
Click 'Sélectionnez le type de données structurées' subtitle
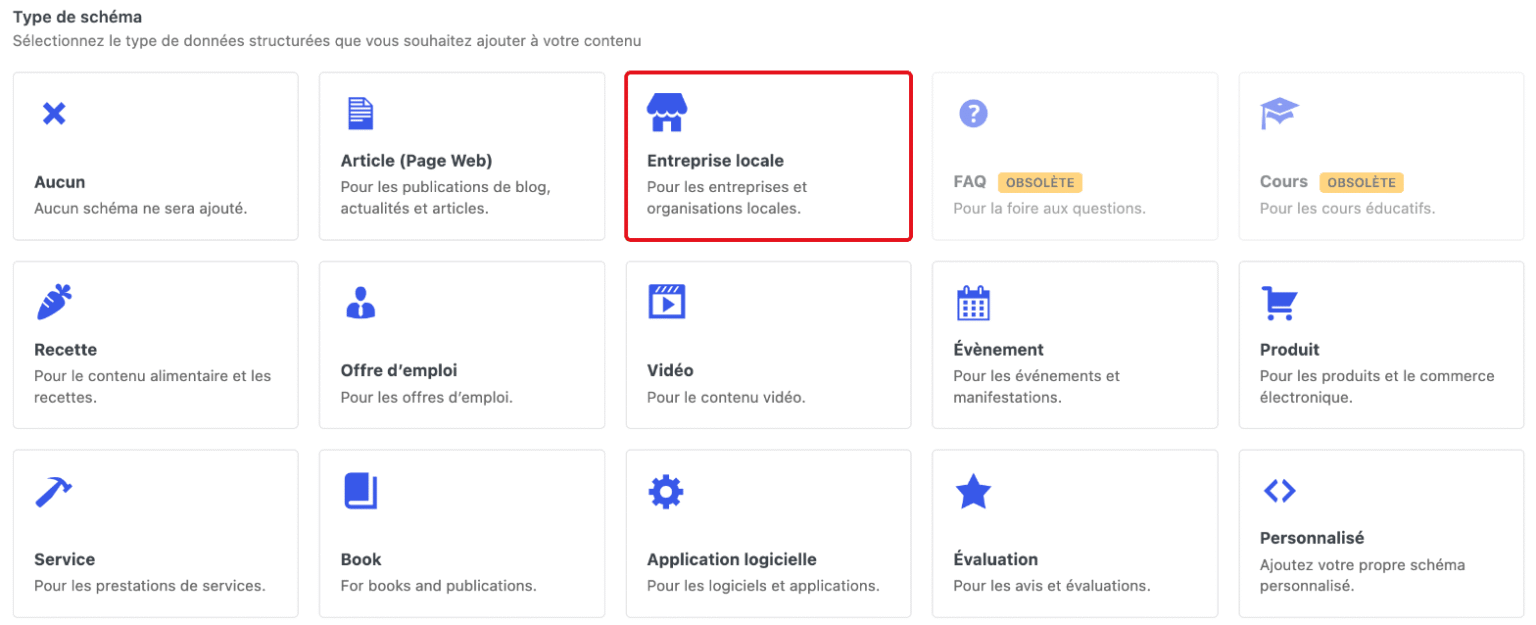pos(326,42)
